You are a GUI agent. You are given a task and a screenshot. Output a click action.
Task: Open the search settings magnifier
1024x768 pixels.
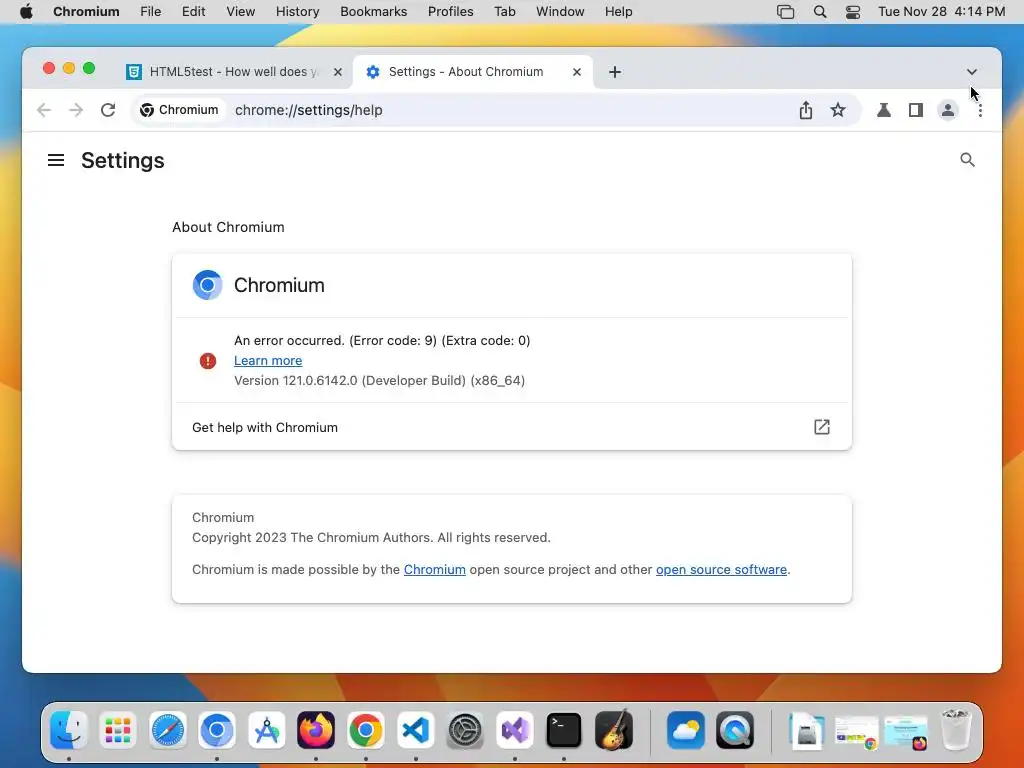point(967,160)
